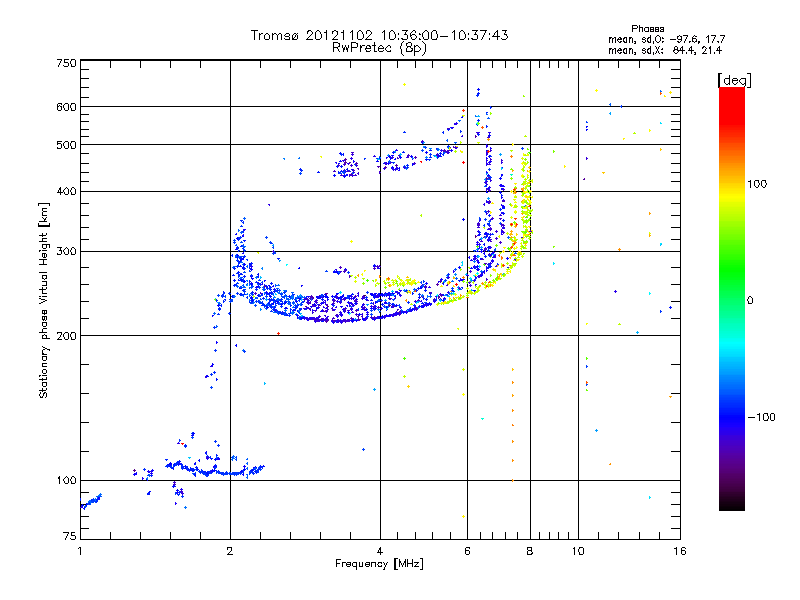Click the y-axis label "200"
This screenshot has width=800, height=600.
(66, 336)
